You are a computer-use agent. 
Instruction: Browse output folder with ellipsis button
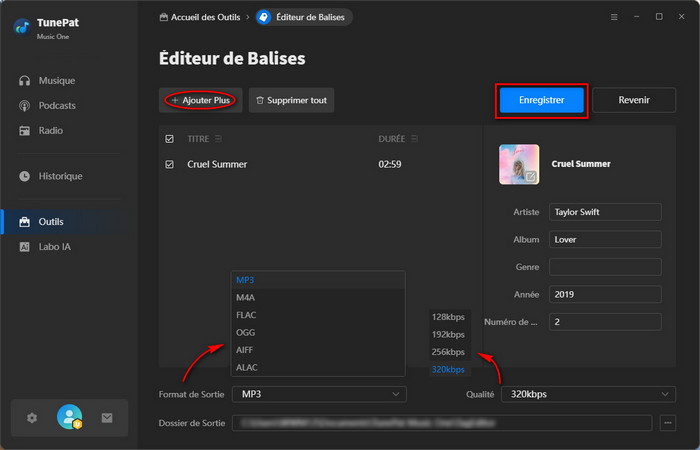667,423
